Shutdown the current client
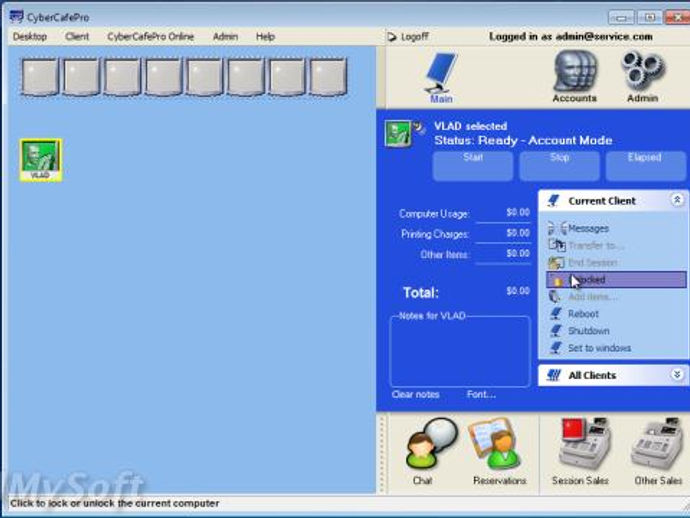Image resolution: width=690 pixels, height=518 pixels. pos(588,331)
